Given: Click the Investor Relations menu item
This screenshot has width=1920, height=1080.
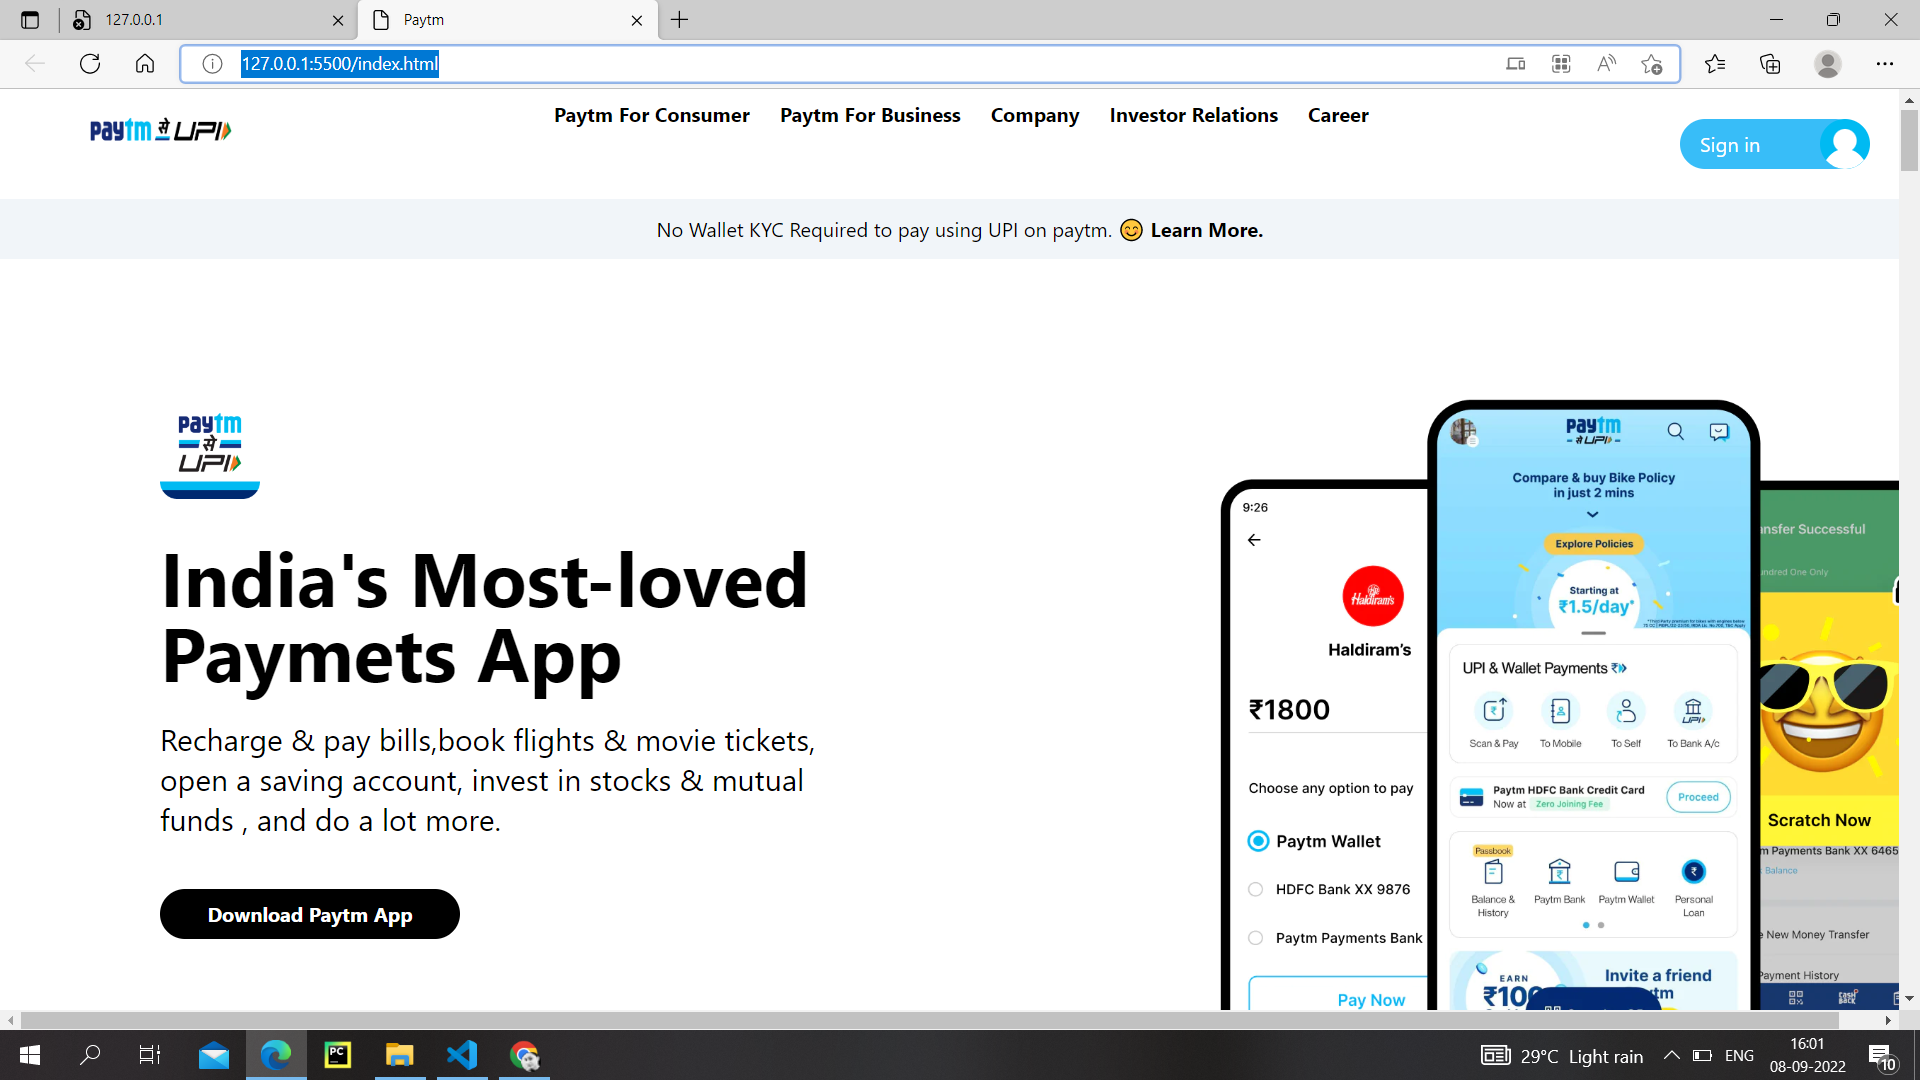Looking at the screenshot, I should tap(1193, 115).
